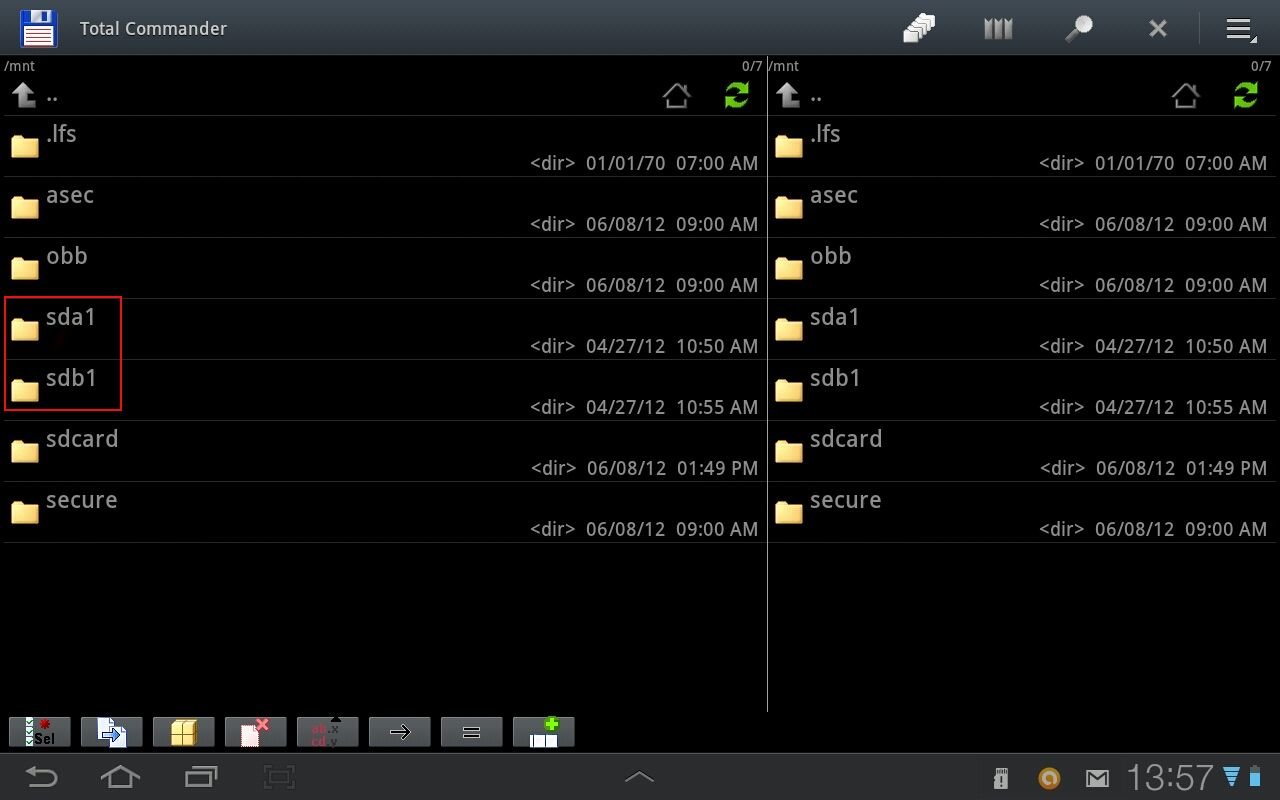This screenshot has width=1280, height=800.
Task: Tap the arrow switch-panel button
Action: point(400,732)
